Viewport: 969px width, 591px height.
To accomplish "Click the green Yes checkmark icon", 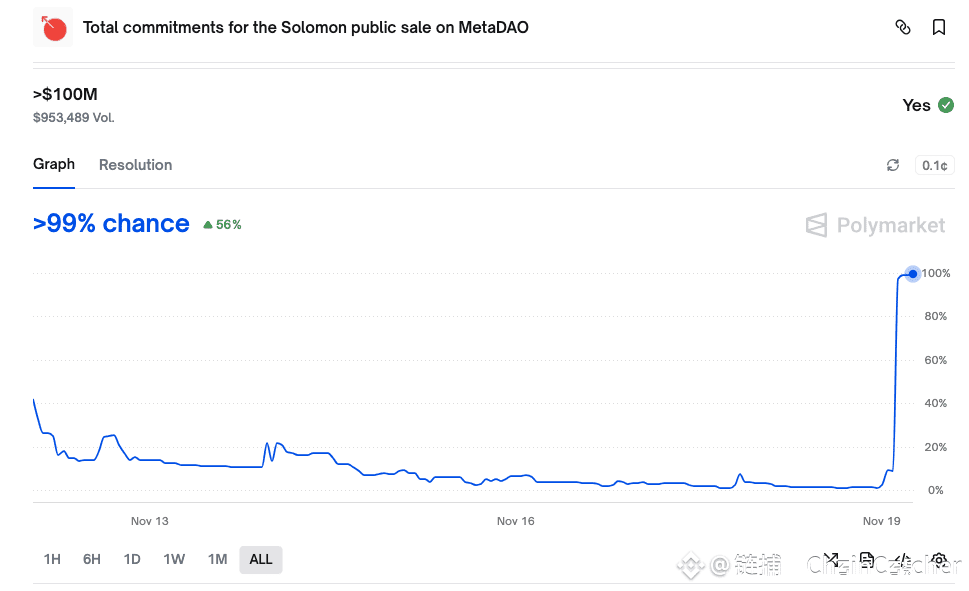I will (x=946, y=105).
